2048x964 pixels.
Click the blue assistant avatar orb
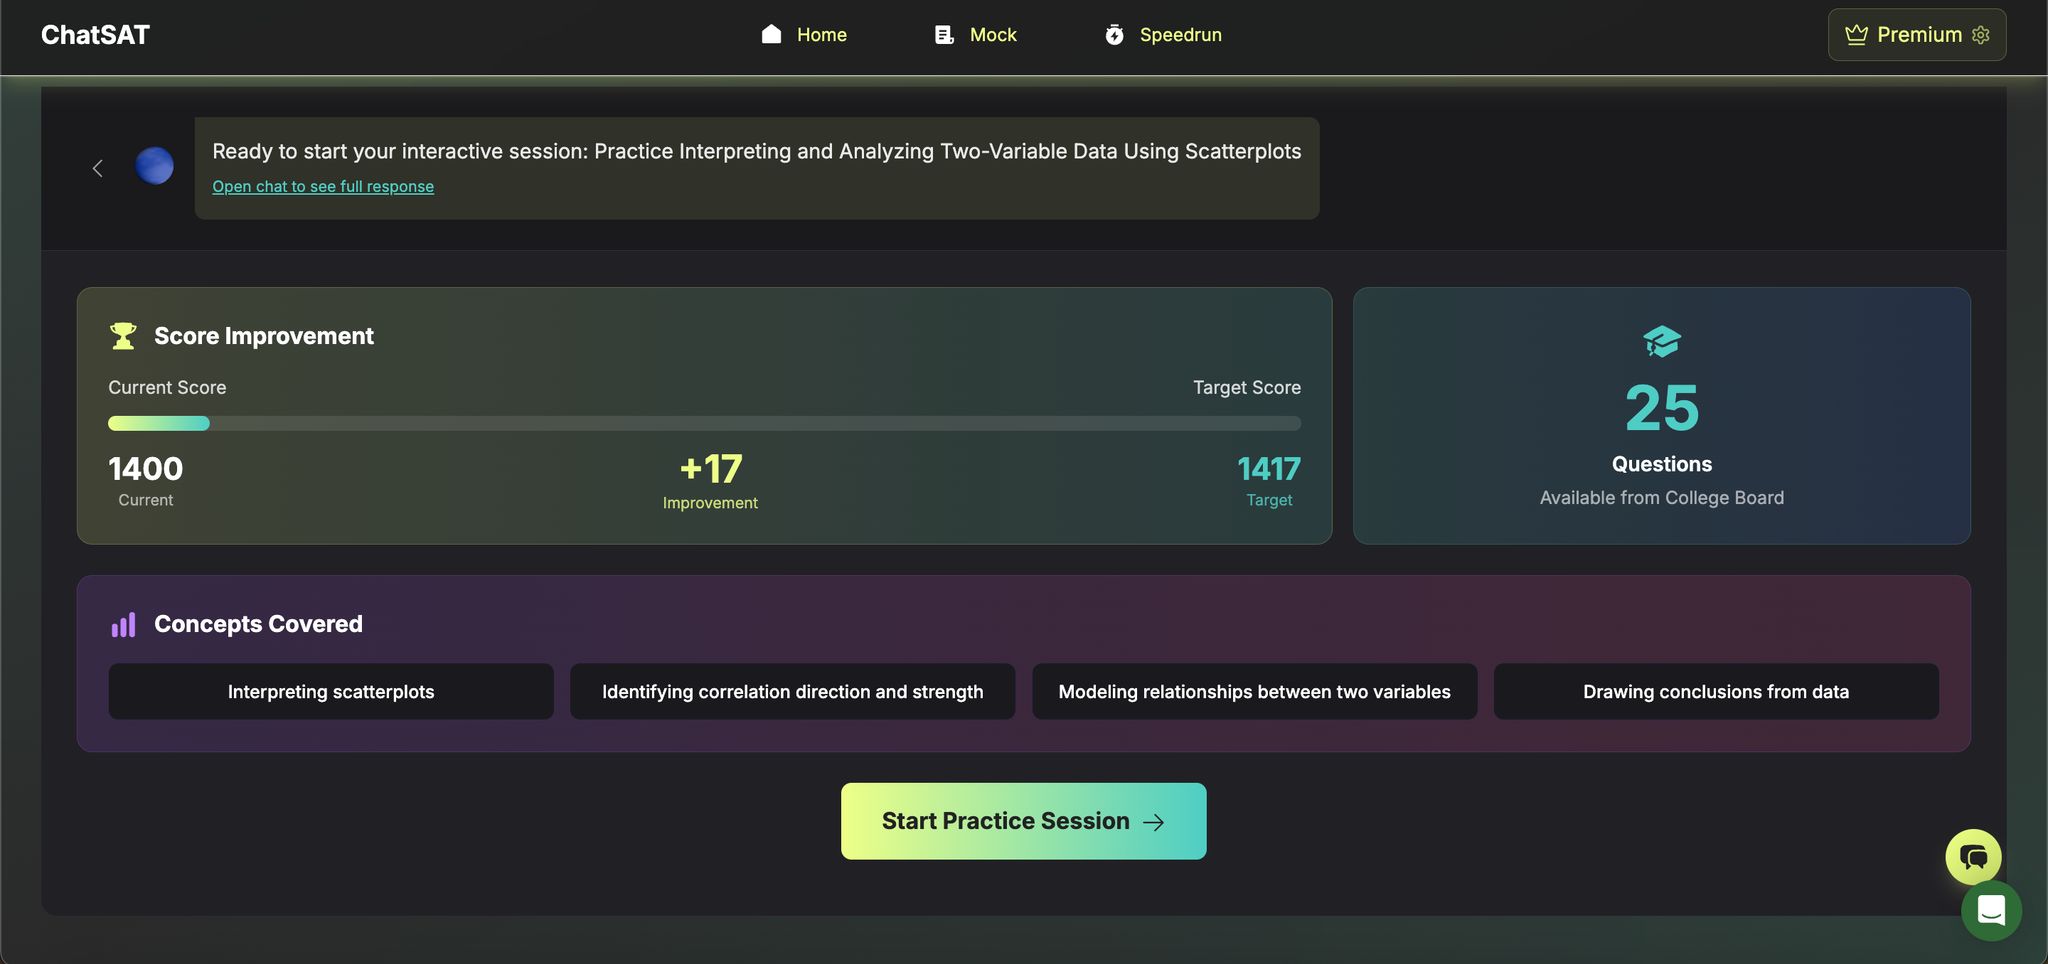click(x=154, y=166)
